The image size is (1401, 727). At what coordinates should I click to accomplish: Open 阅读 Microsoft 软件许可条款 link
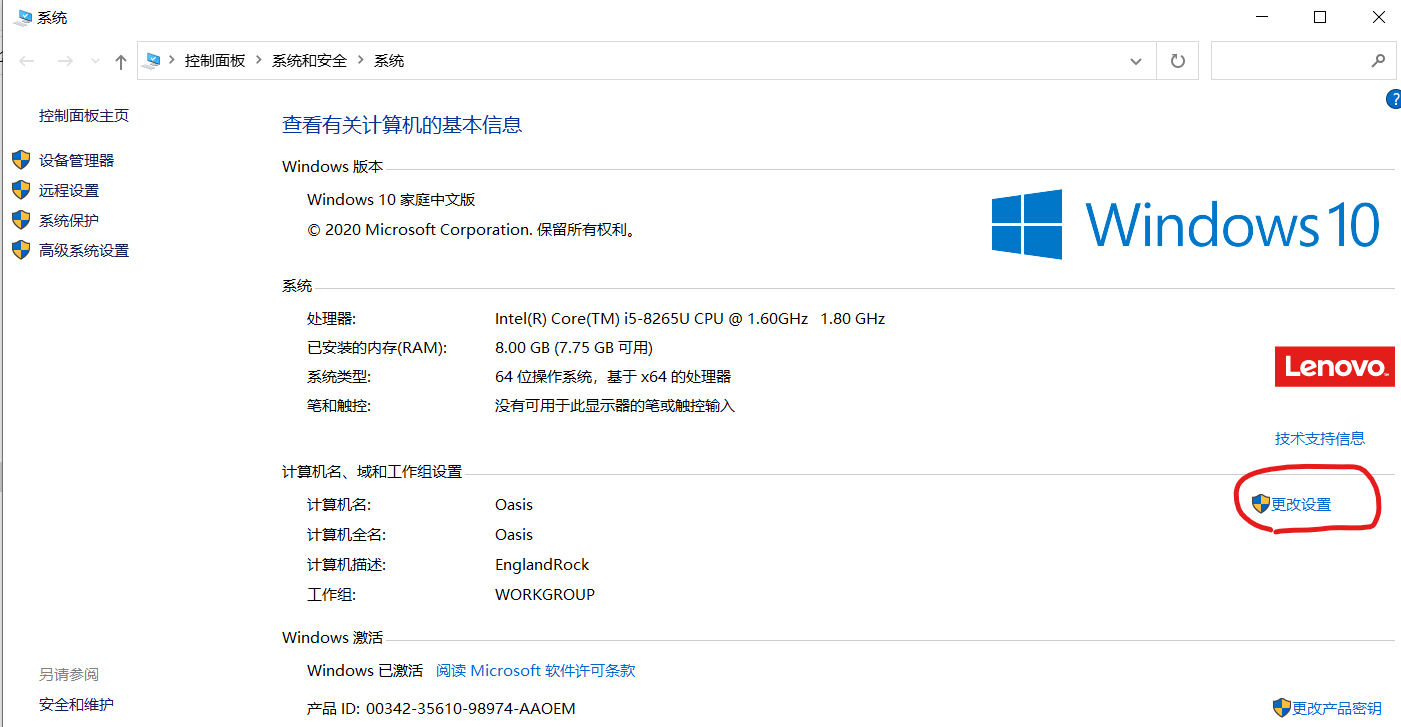(x=536, y=670)
